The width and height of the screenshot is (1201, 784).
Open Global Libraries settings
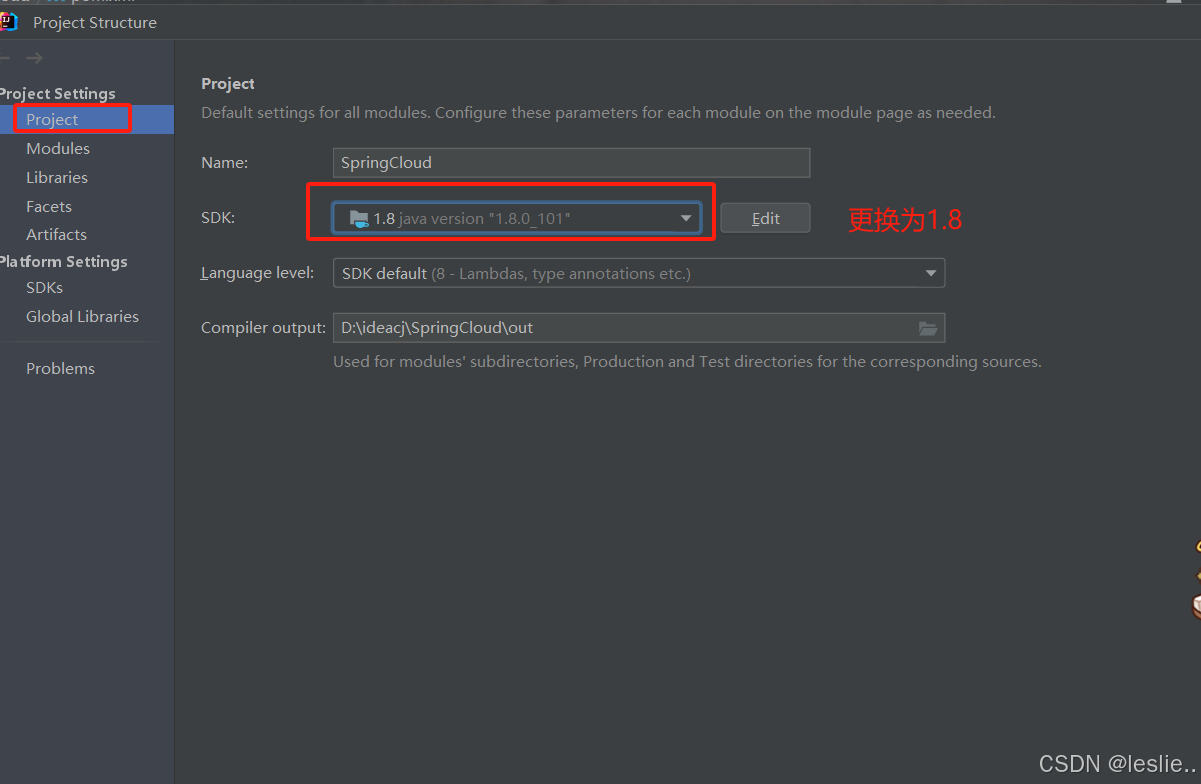click(x=82, y=316)
